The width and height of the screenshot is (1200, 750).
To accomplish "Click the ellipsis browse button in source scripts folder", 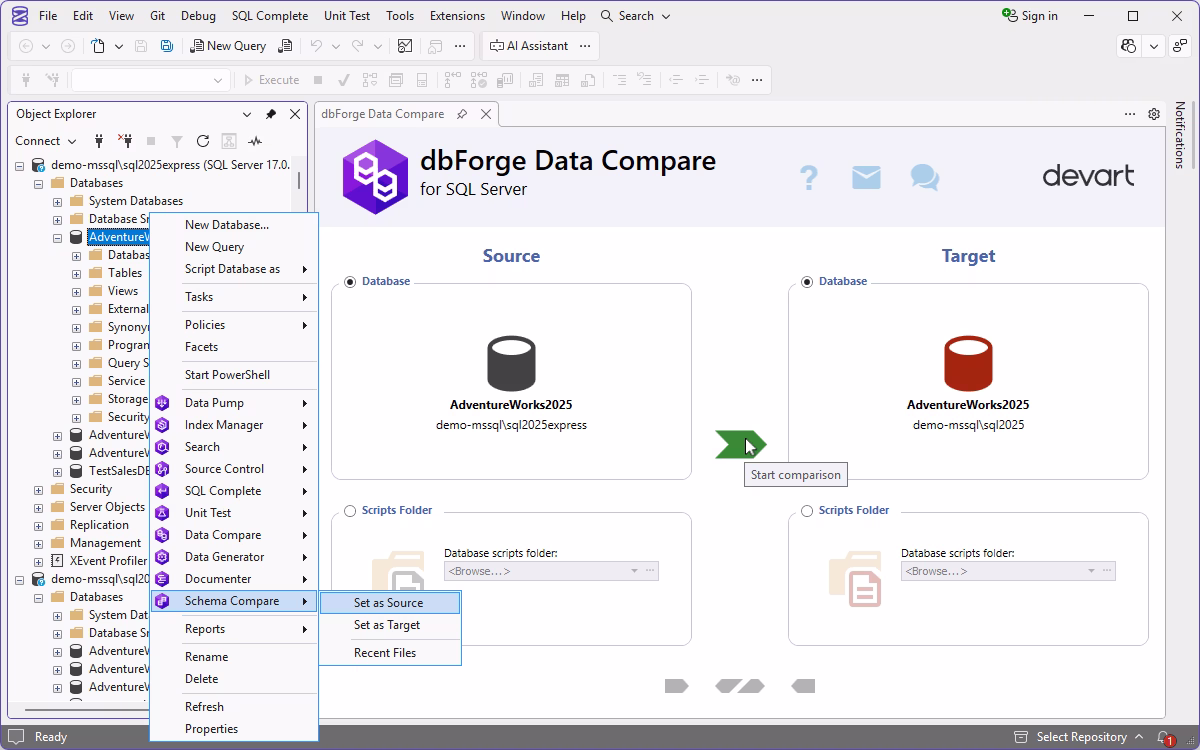I will (x=650, y=571).
